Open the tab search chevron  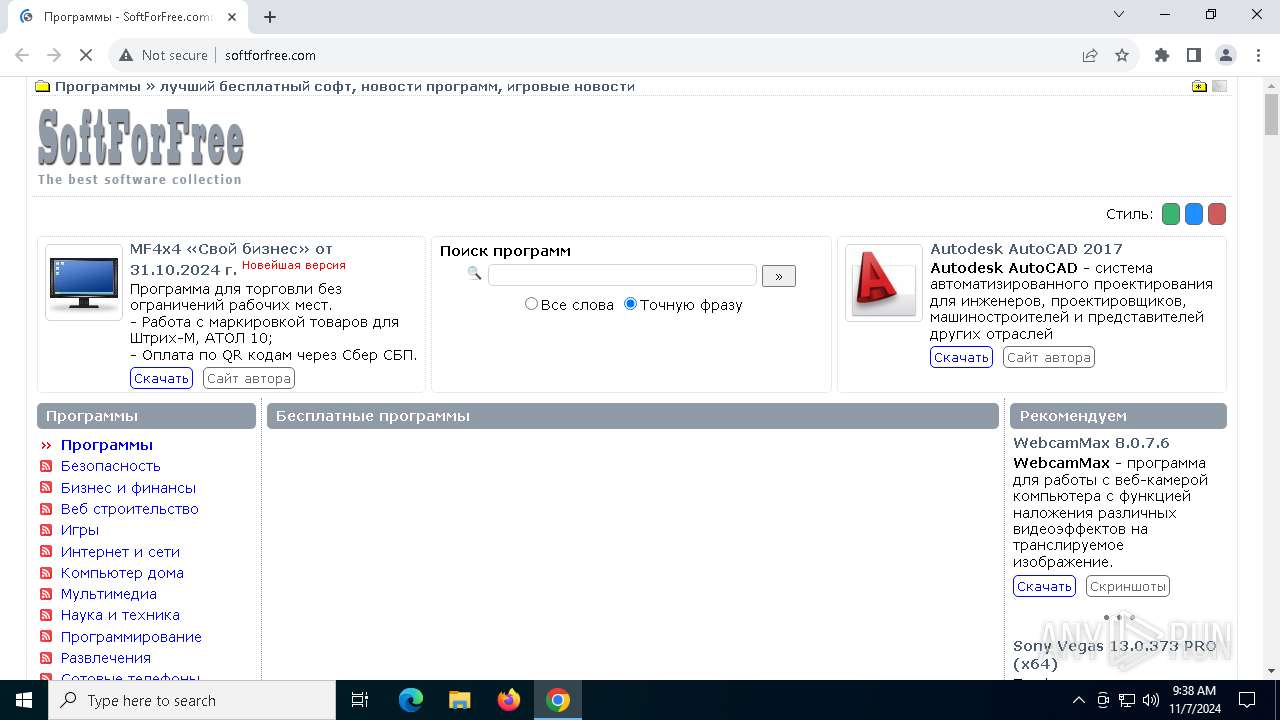pyautogui.click(x=1119, y=14)
